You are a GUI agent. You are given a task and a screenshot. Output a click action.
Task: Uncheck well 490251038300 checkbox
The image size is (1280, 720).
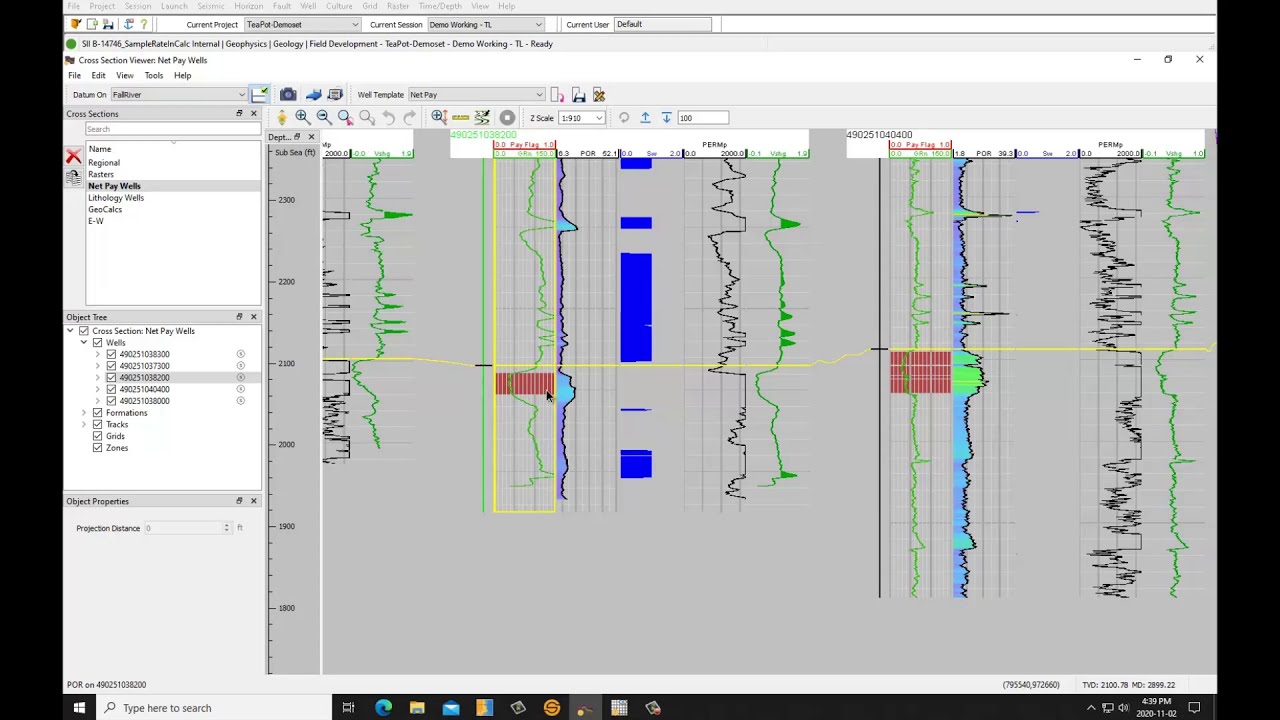(x=111, y=354)
